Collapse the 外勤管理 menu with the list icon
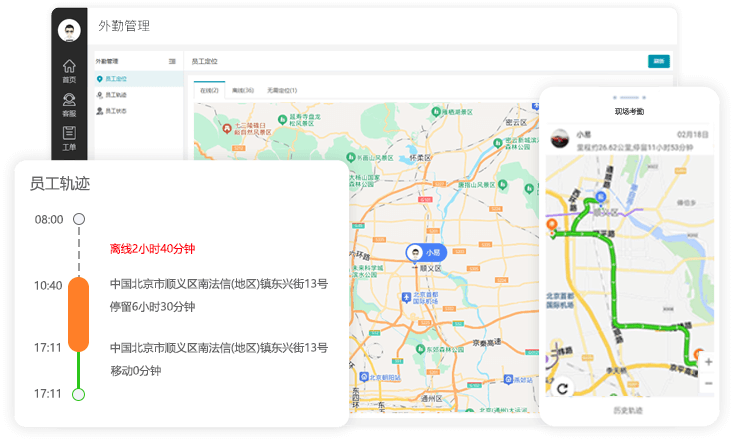Viewport: 734px width, 442px height. (172, 61)
